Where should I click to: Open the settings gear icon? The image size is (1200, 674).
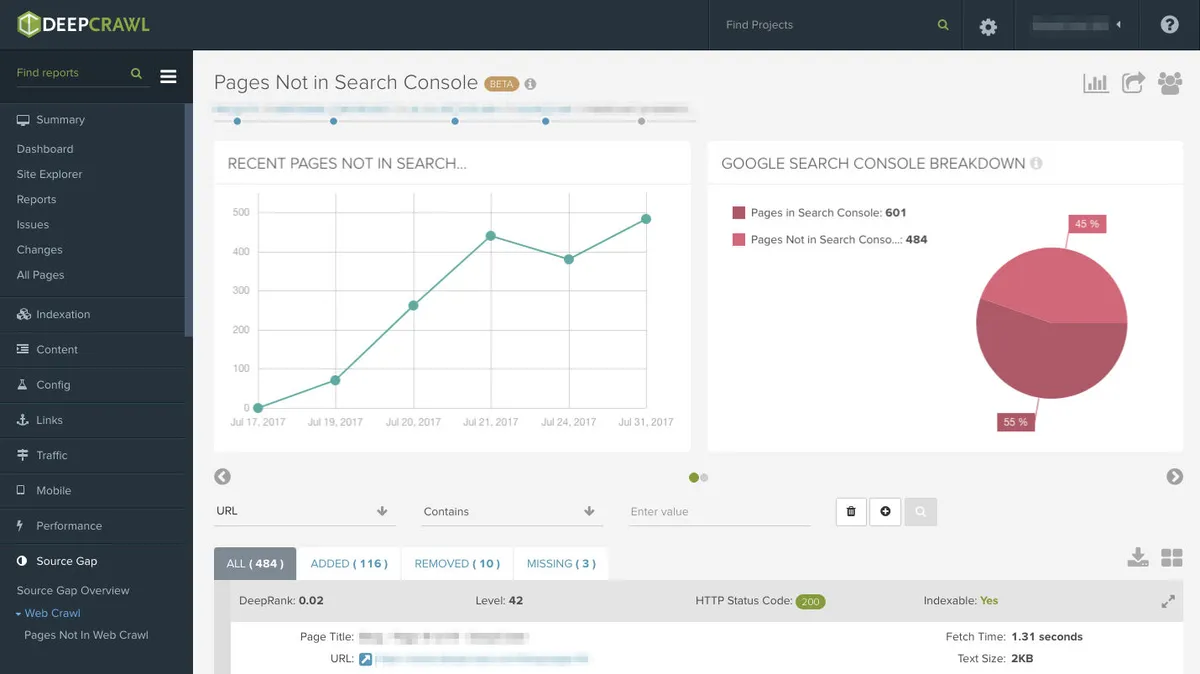(988, 26)
